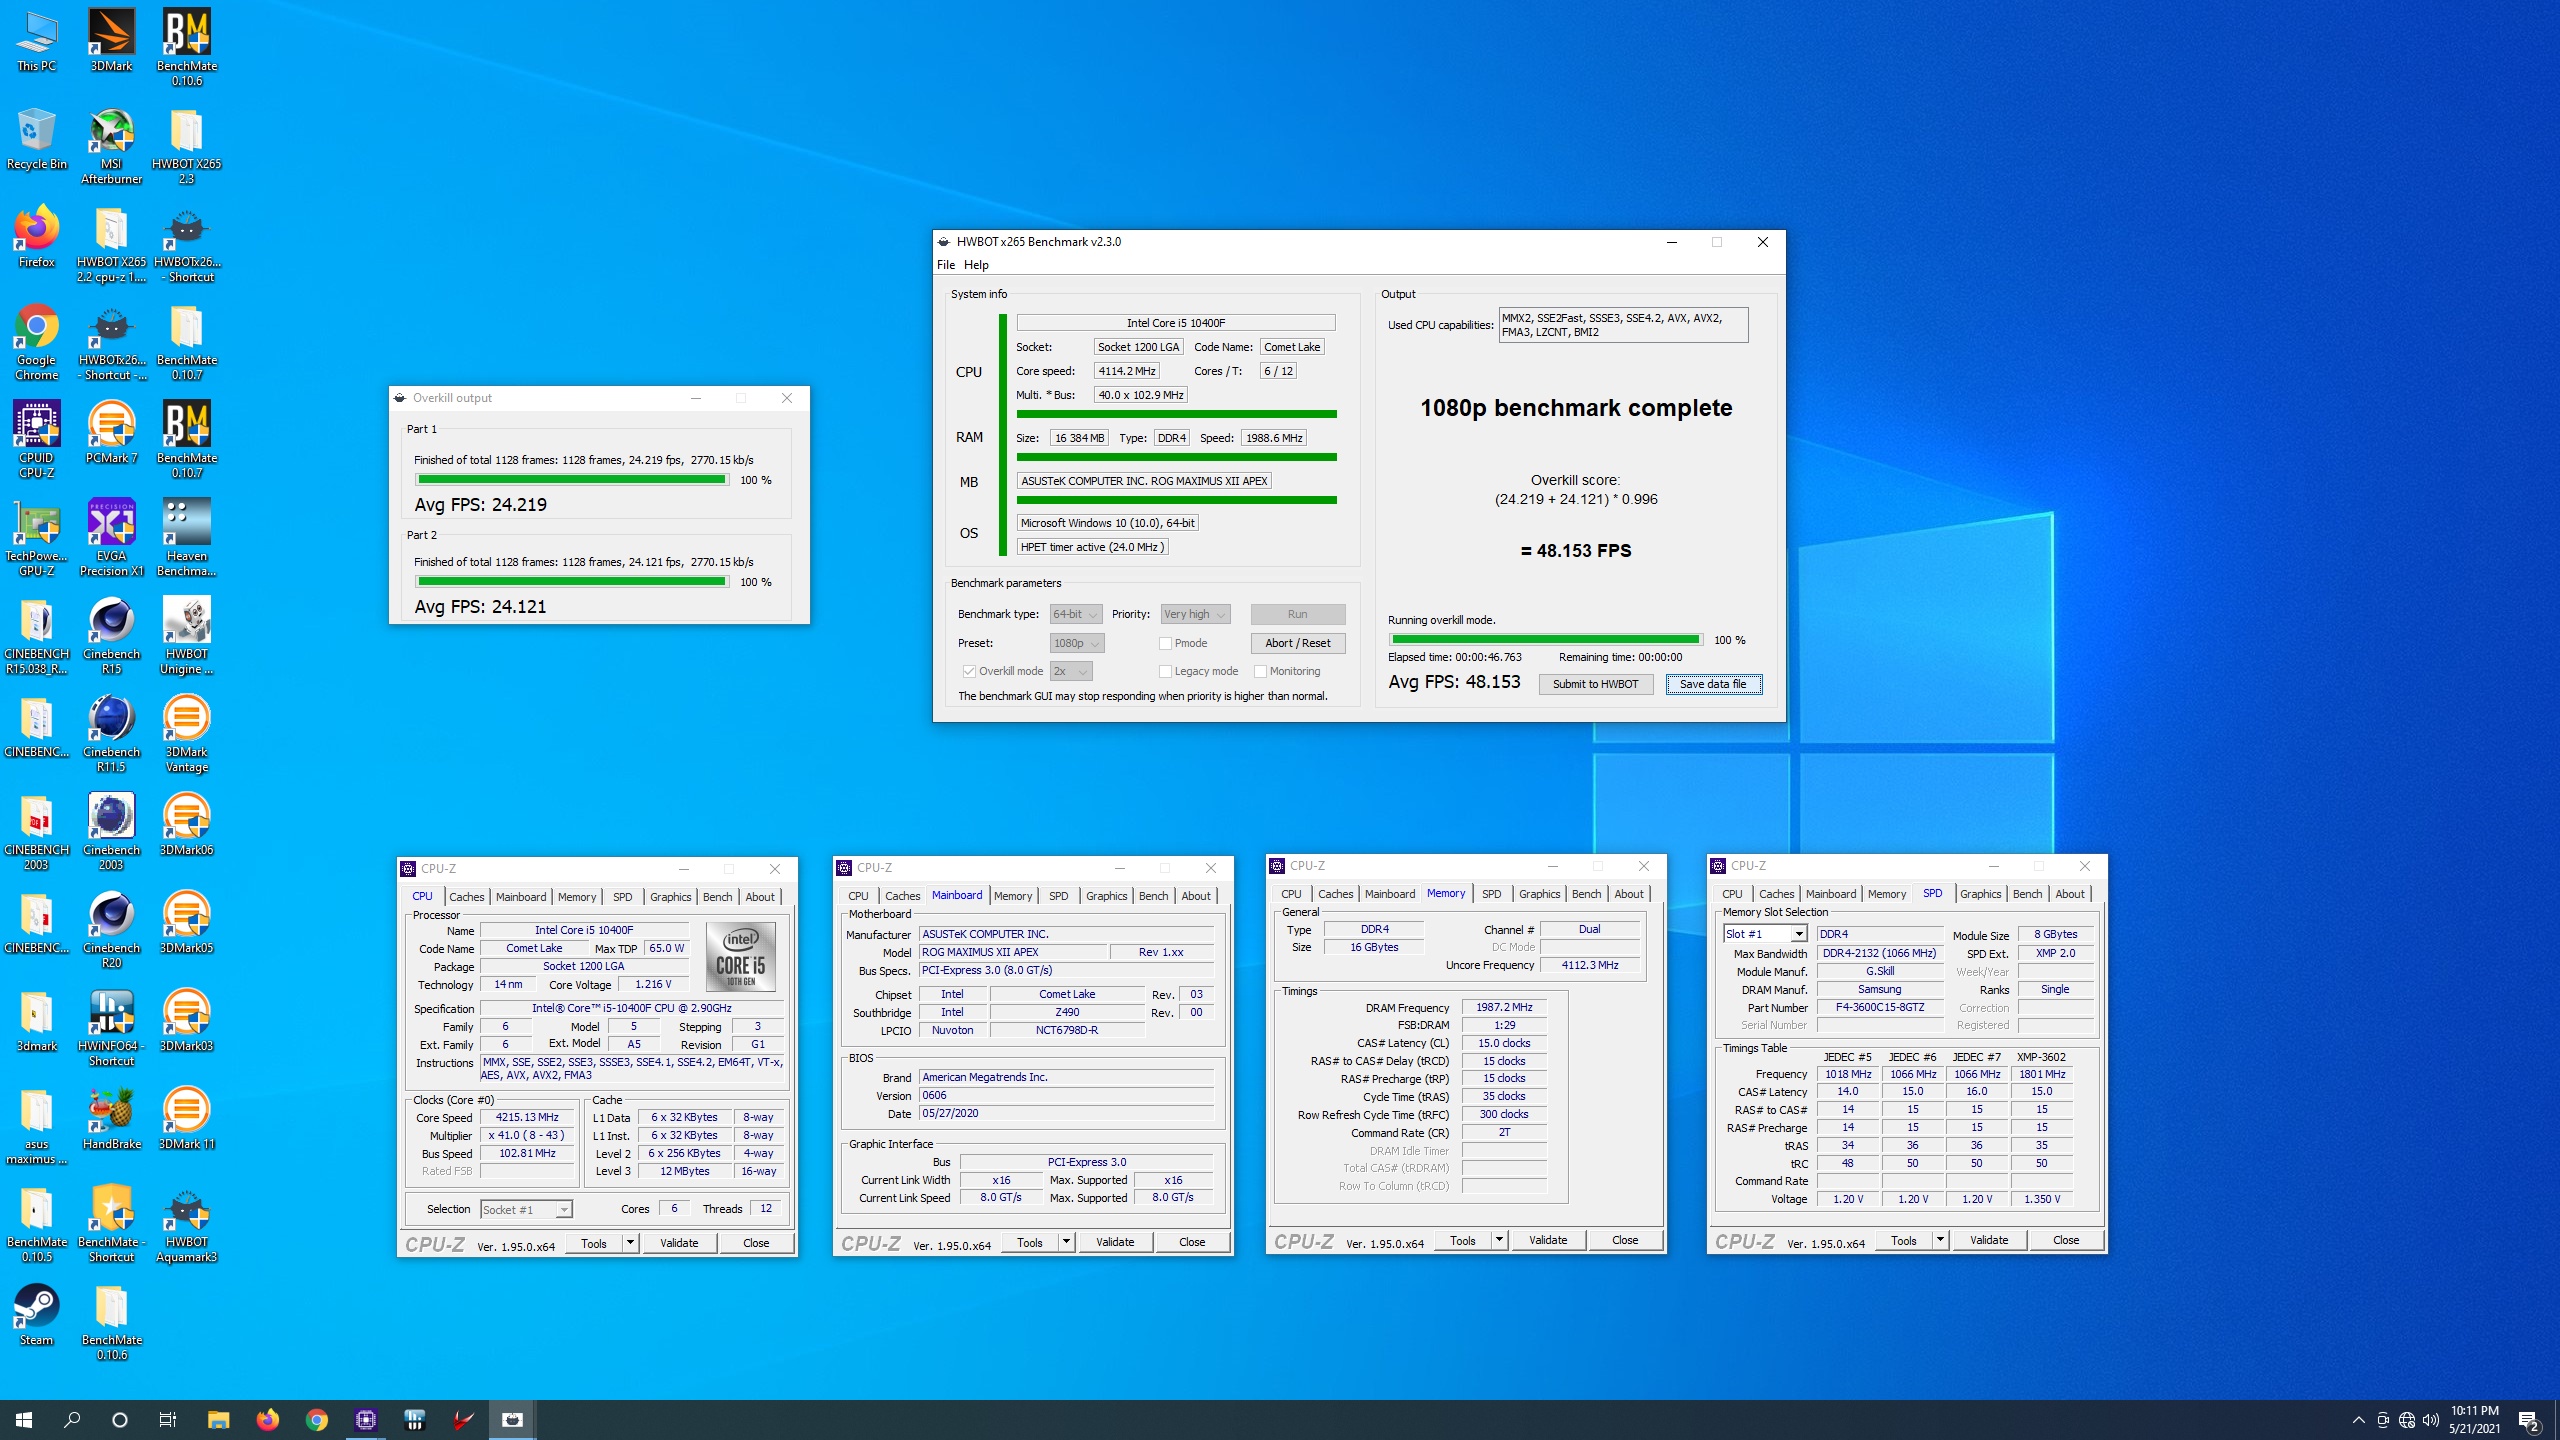Switch to About tab in CPU-Z SPD window
The height and width of the screenshot is (1440, 2560).
pos(2070,893)
